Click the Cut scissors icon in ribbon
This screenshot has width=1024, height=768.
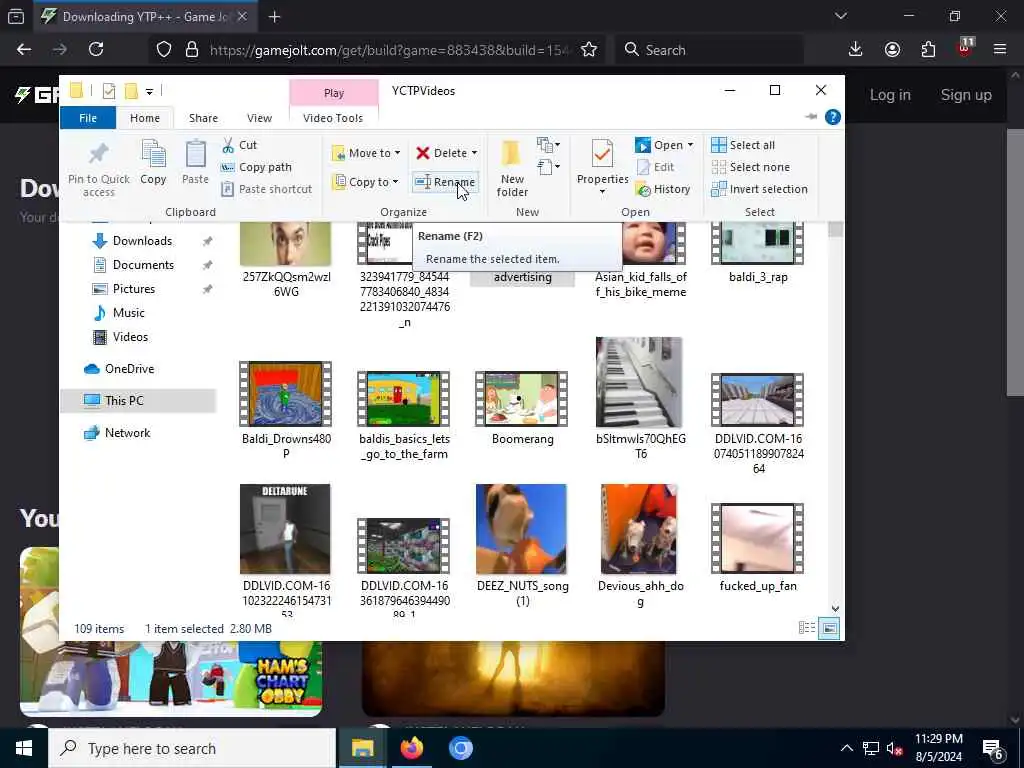pyautogui.click(x=228, y=145)
